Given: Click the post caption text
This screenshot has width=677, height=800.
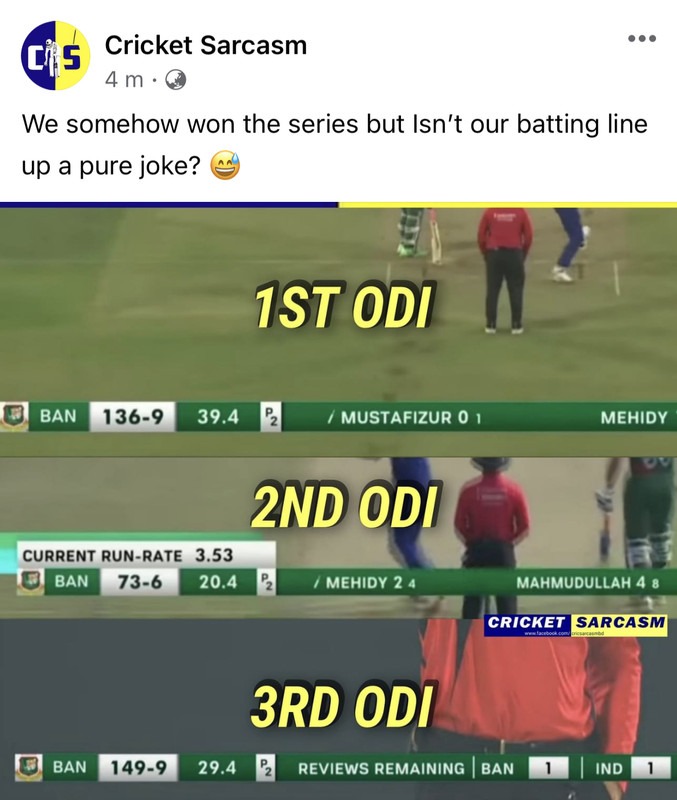Looking at the screenshot, I should click(x=334, y=144).
